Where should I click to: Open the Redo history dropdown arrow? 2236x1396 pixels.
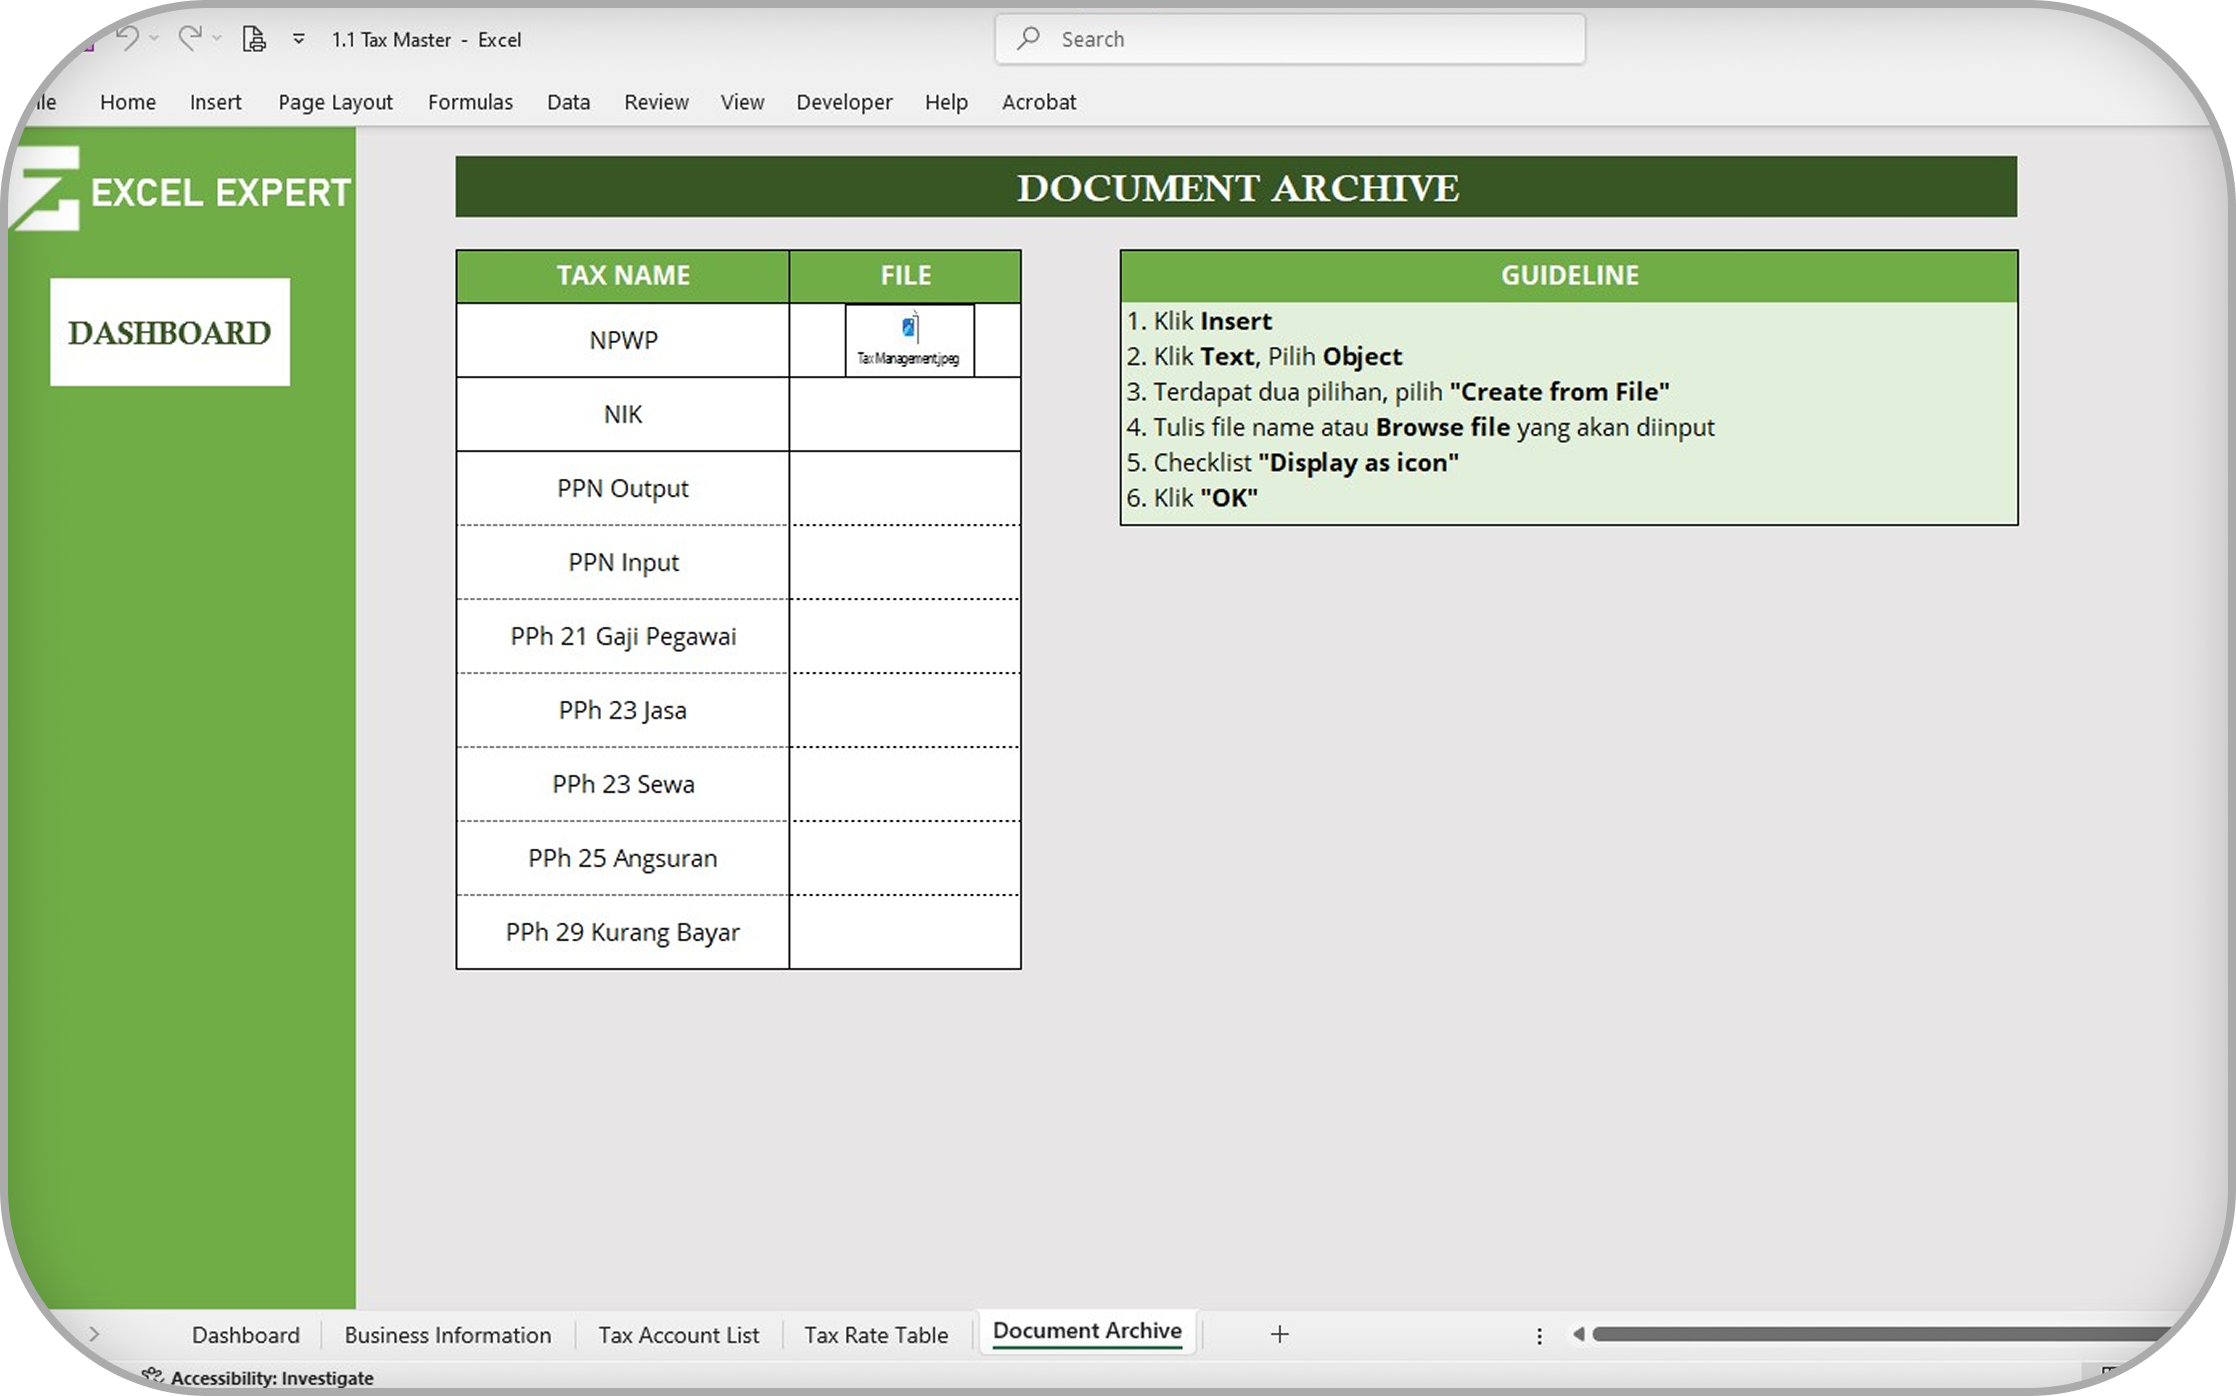click(217, 39)
